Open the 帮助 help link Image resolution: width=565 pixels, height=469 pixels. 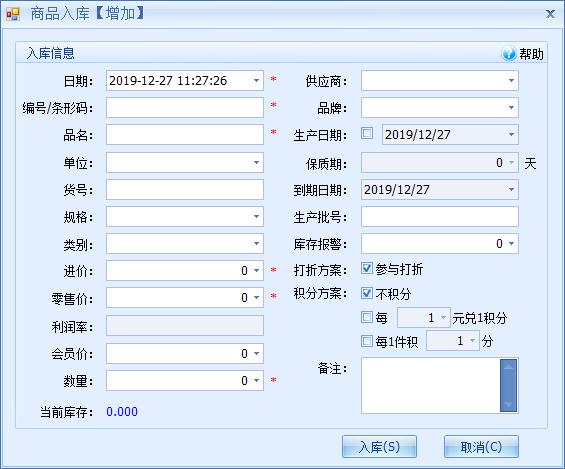coord(531,54)
